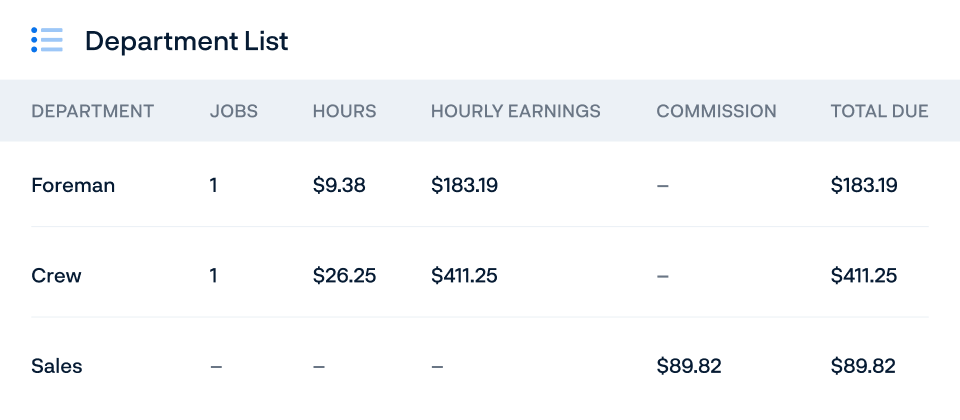Click the Sales commission amount $89.82
Viewport: 960px width, 420px height.
(689, 366)
